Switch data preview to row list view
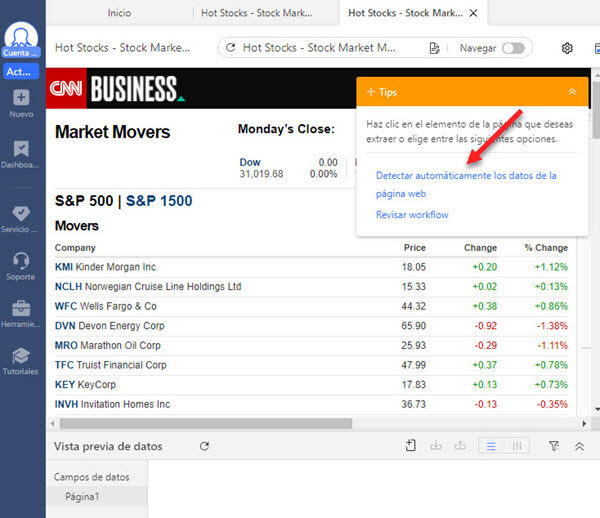This screenshot has height=518, width=600. pyautogui.click(x=491, y=446)
